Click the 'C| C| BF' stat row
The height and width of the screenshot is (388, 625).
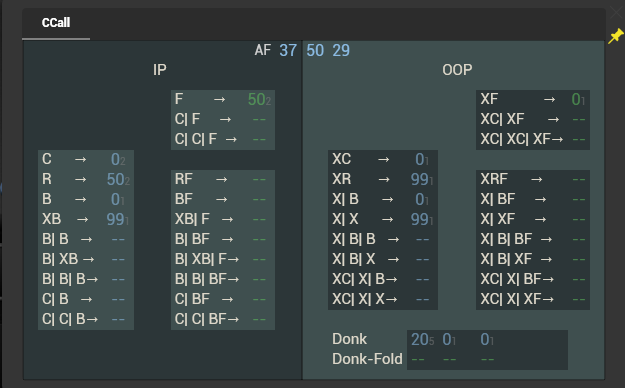pyautogui.click(x=223, y=319)
